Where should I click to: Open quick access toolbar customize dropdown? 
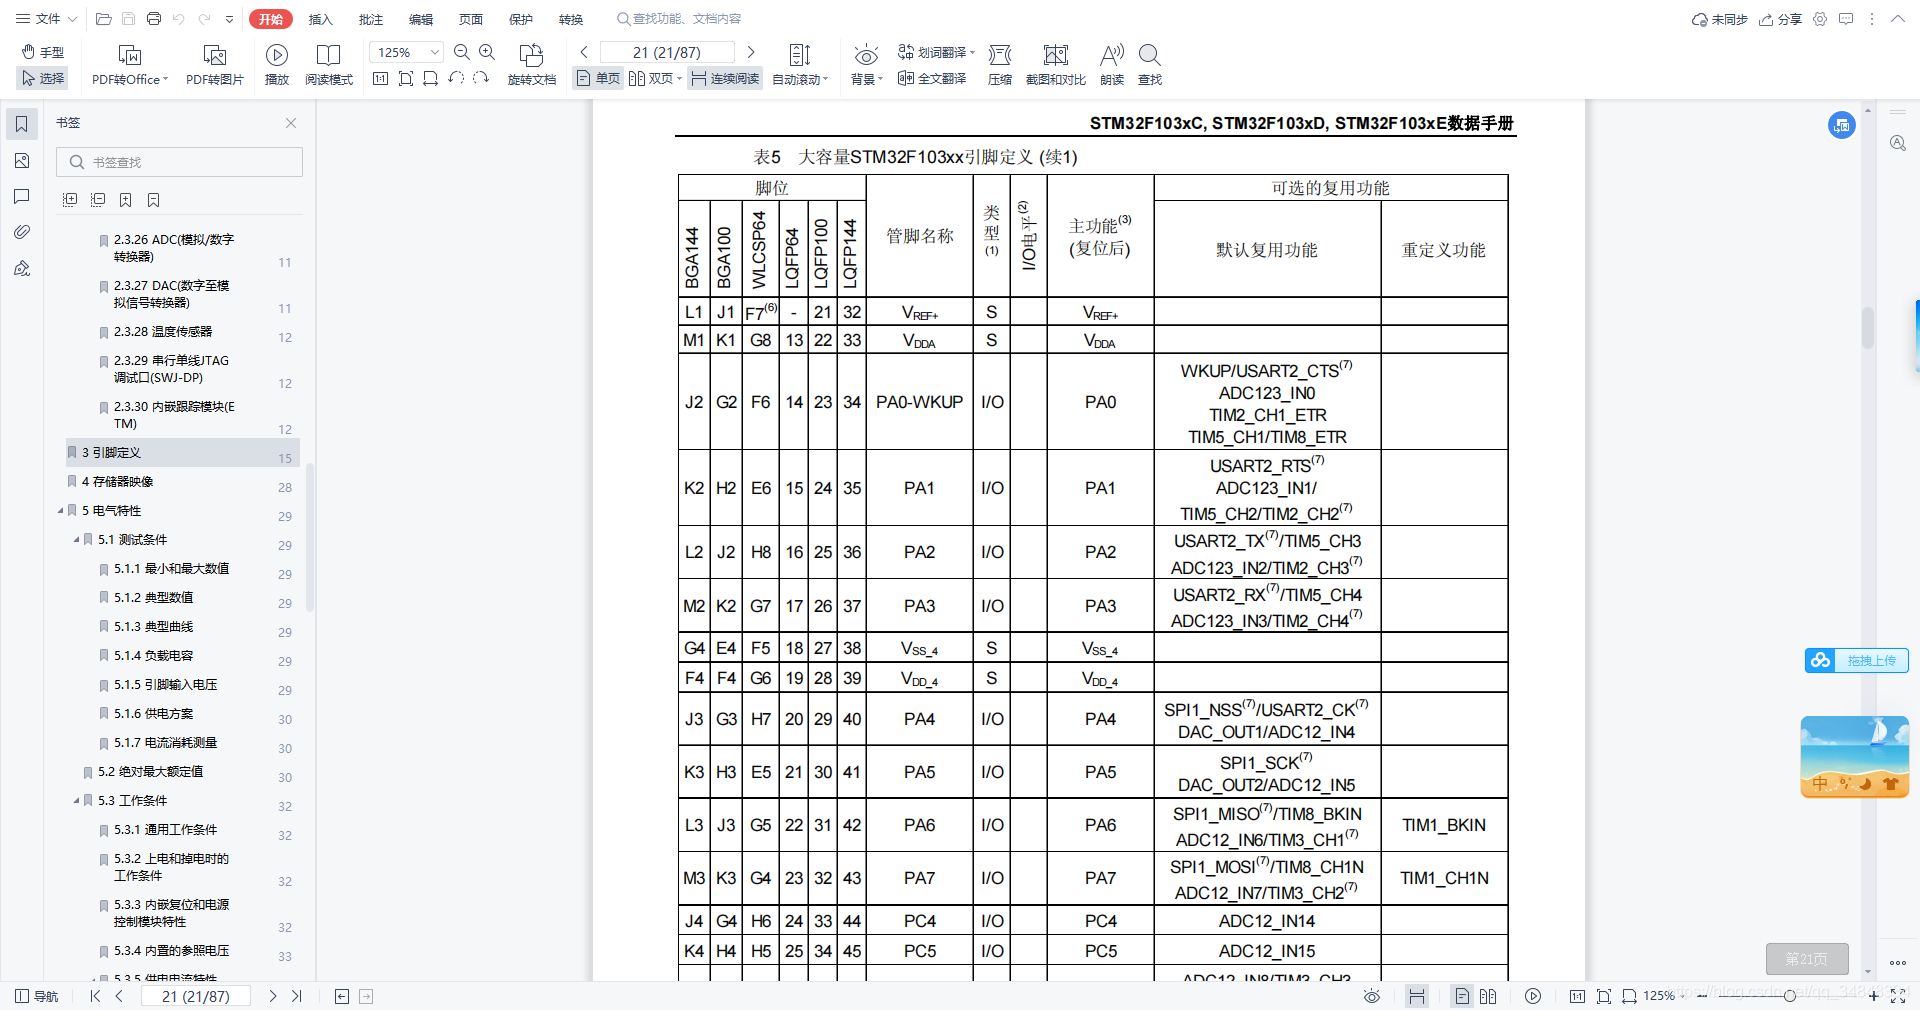coord(230,19)
